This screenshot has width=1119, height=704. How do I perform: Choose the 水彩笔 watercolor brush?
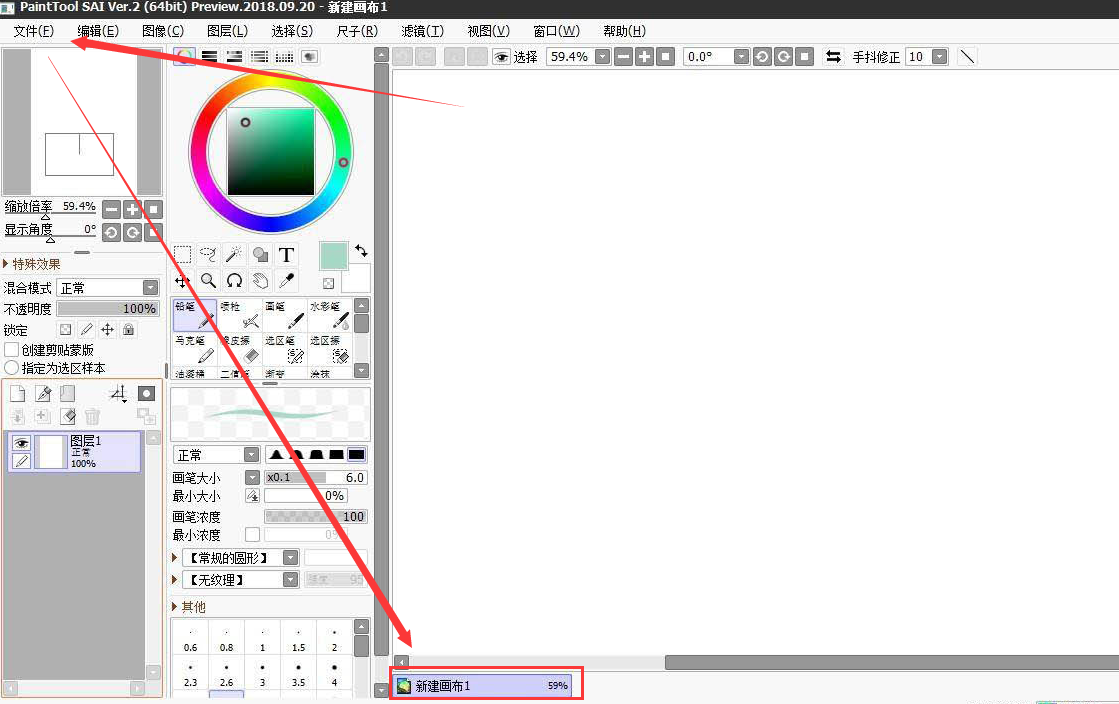[330, 315]
